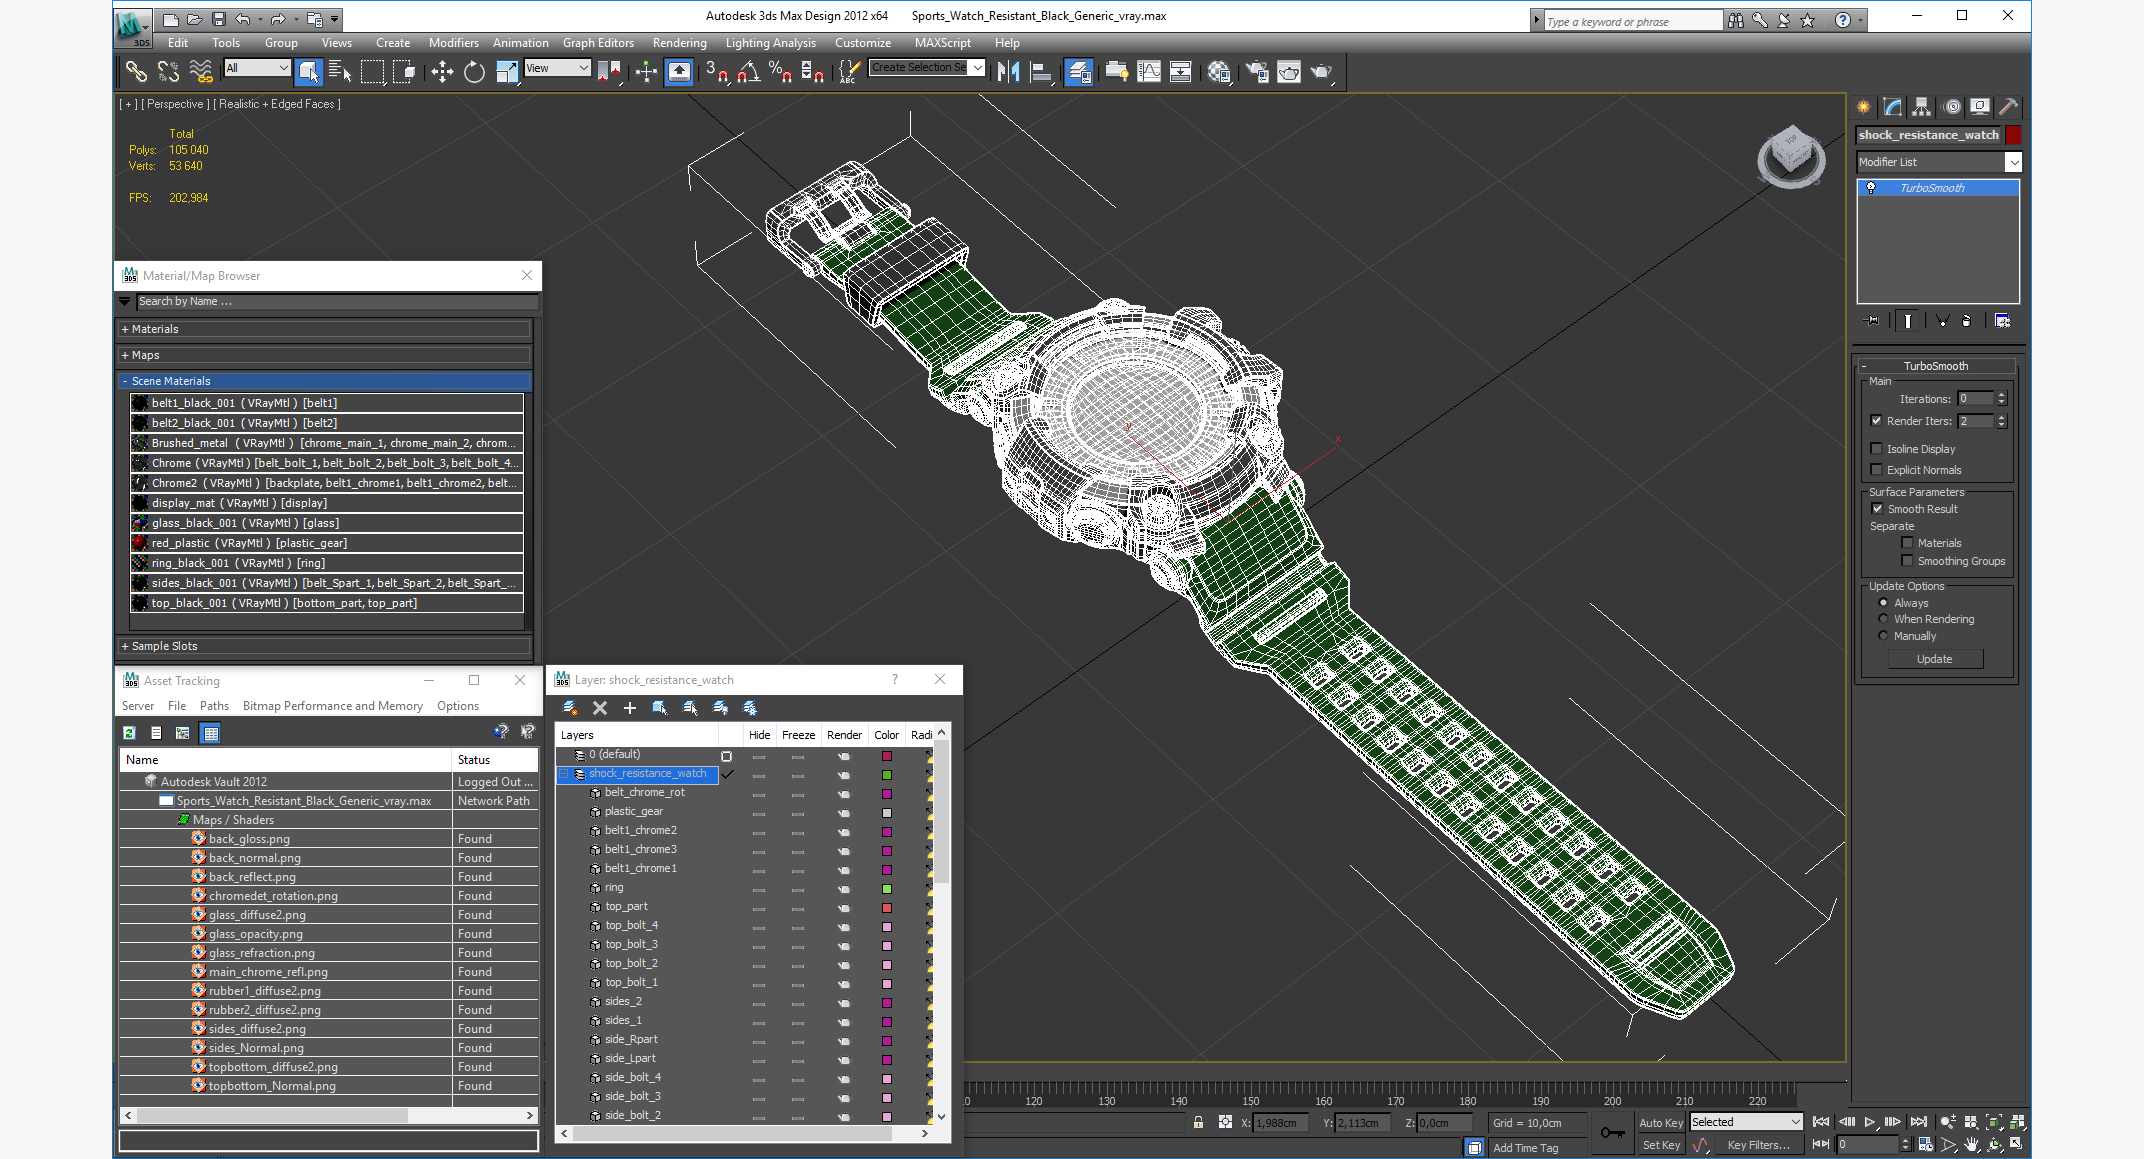Toggle the Smooth Result checkbox

tap(1877, 509)
